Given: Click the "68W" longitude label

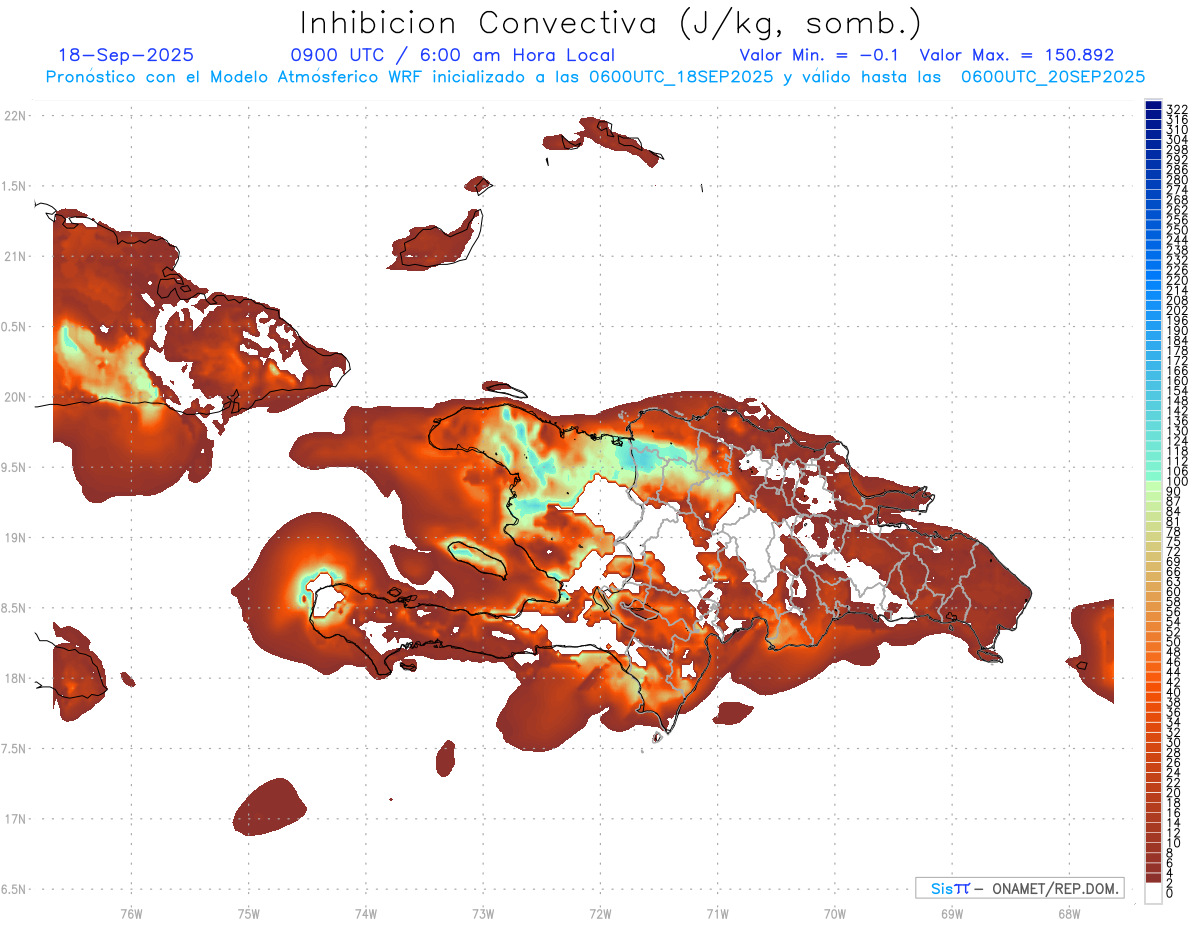Looking at the screenshot, I should click(x=1069, y=913).
